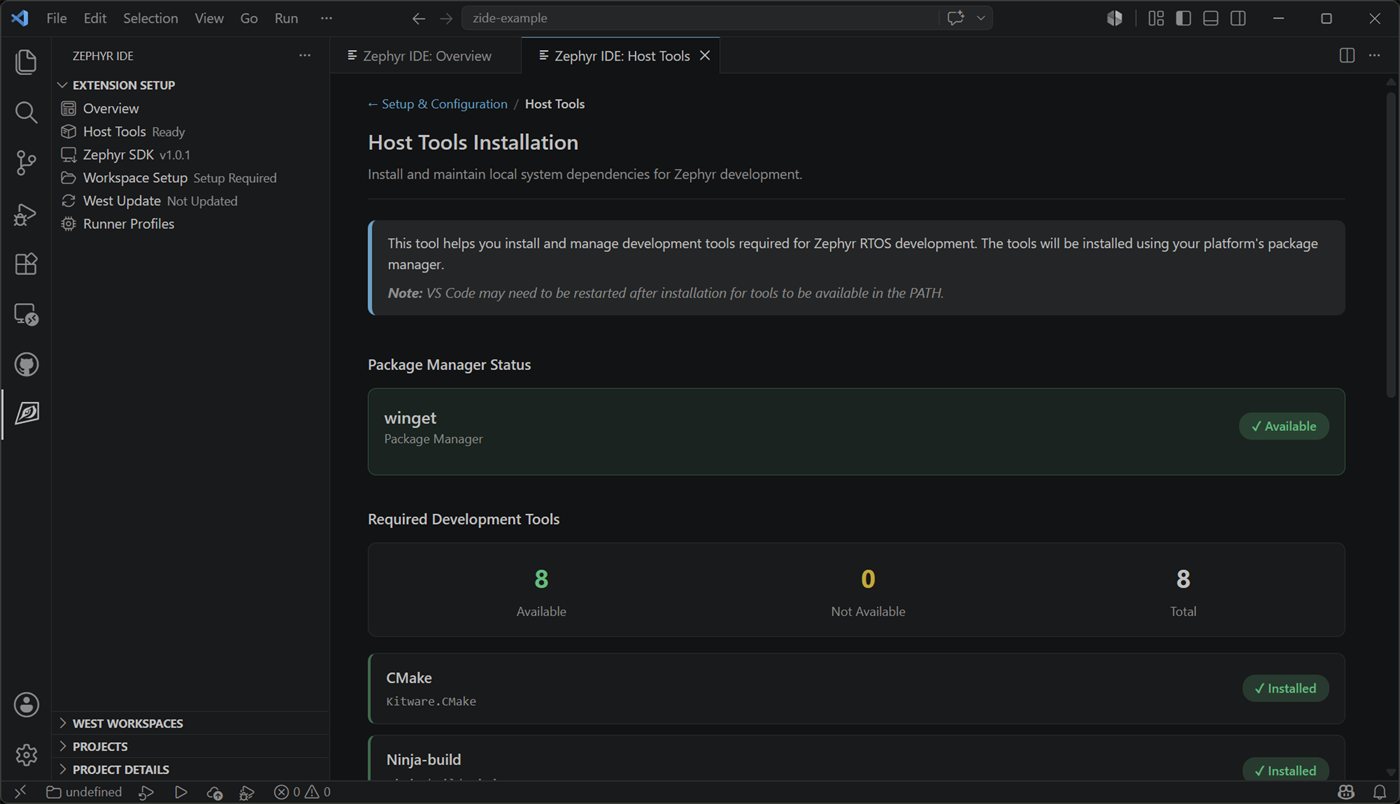Image resolution: width=1400 pixels, height=804 pixels.
Task: Open the GitHub view in activity bar
Action: [26, 364]
